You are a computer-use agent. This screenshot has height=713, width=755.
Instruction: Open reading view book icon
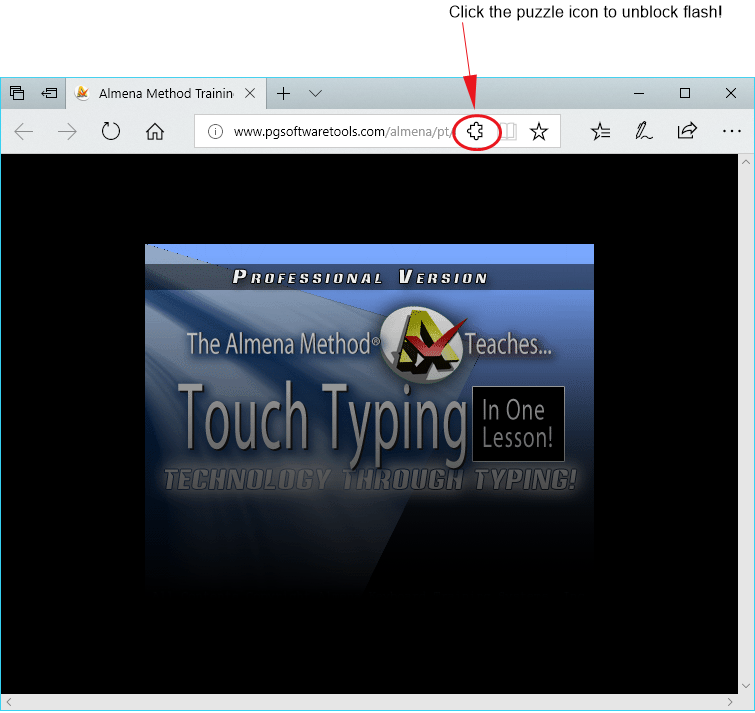[x=508, y=131]
